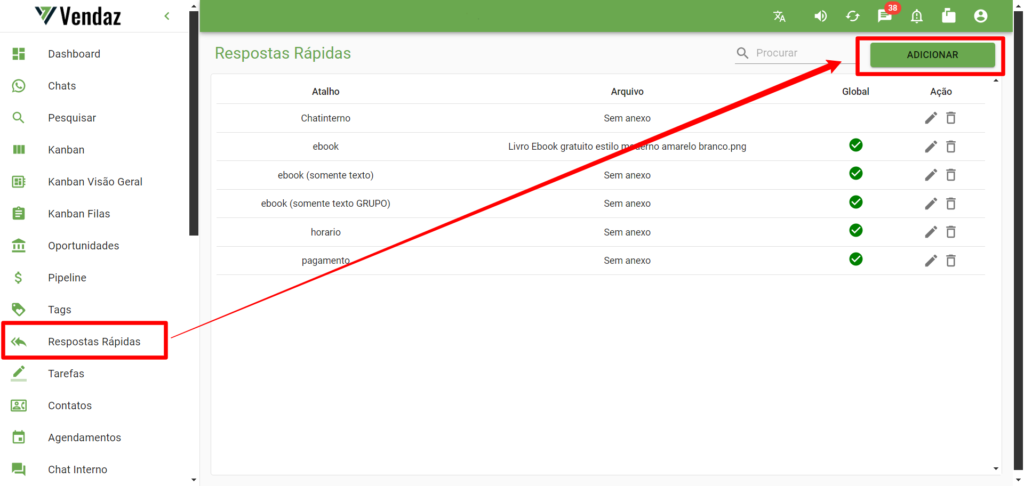Edit the pagamento quick reply
This screenshot has width=1024, height=486.
pyautogui.click(x=931, y=260)
